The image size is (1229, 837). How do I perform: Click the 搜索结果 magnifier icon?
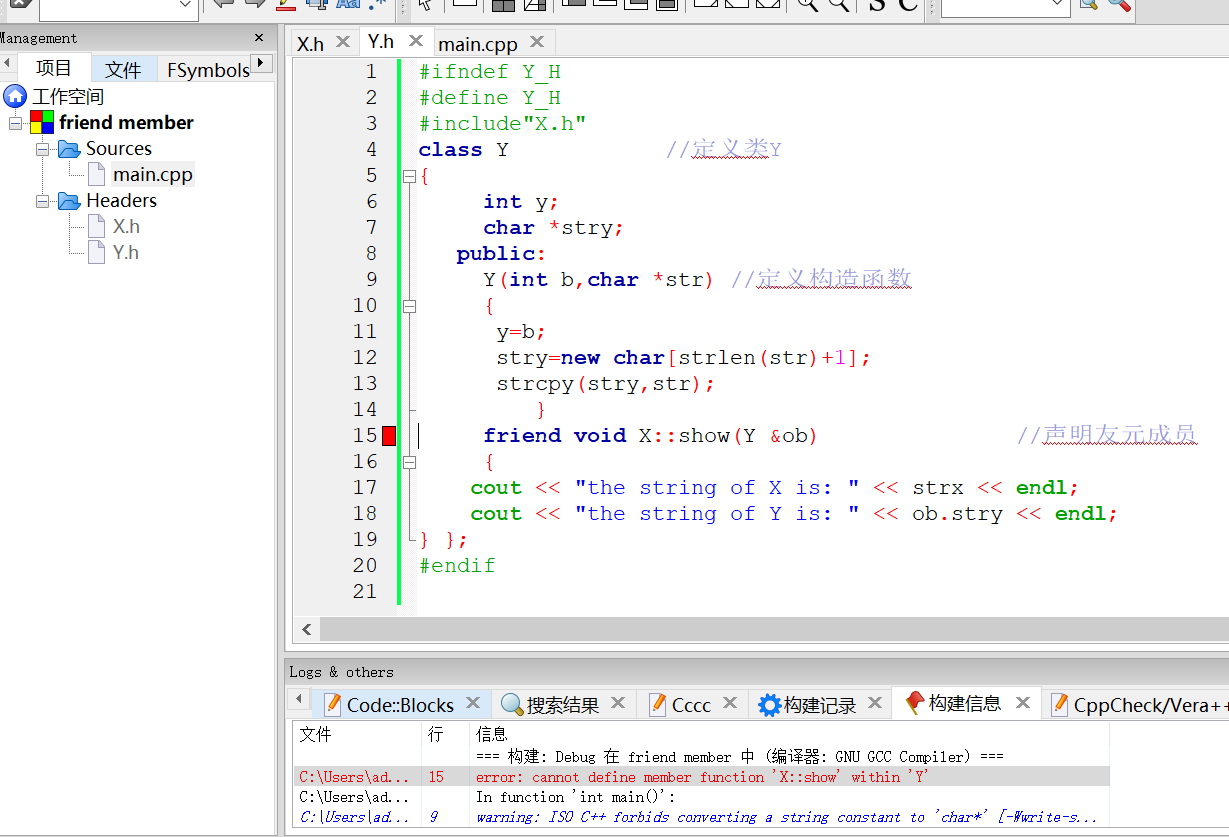coord(512,705)
